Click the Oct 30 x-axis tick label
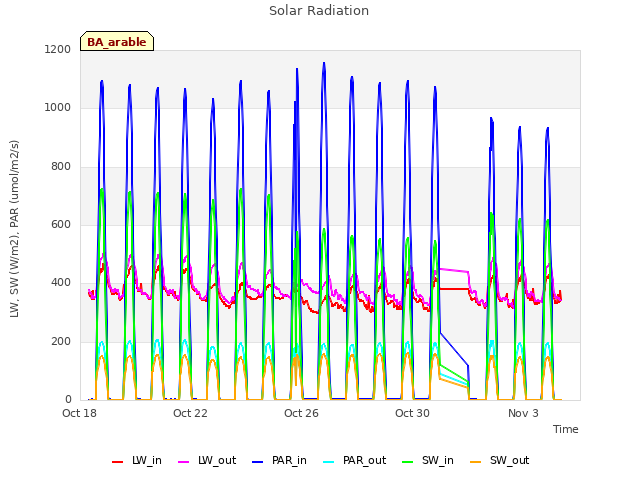640x480 pixels. (x=412, y=413)
